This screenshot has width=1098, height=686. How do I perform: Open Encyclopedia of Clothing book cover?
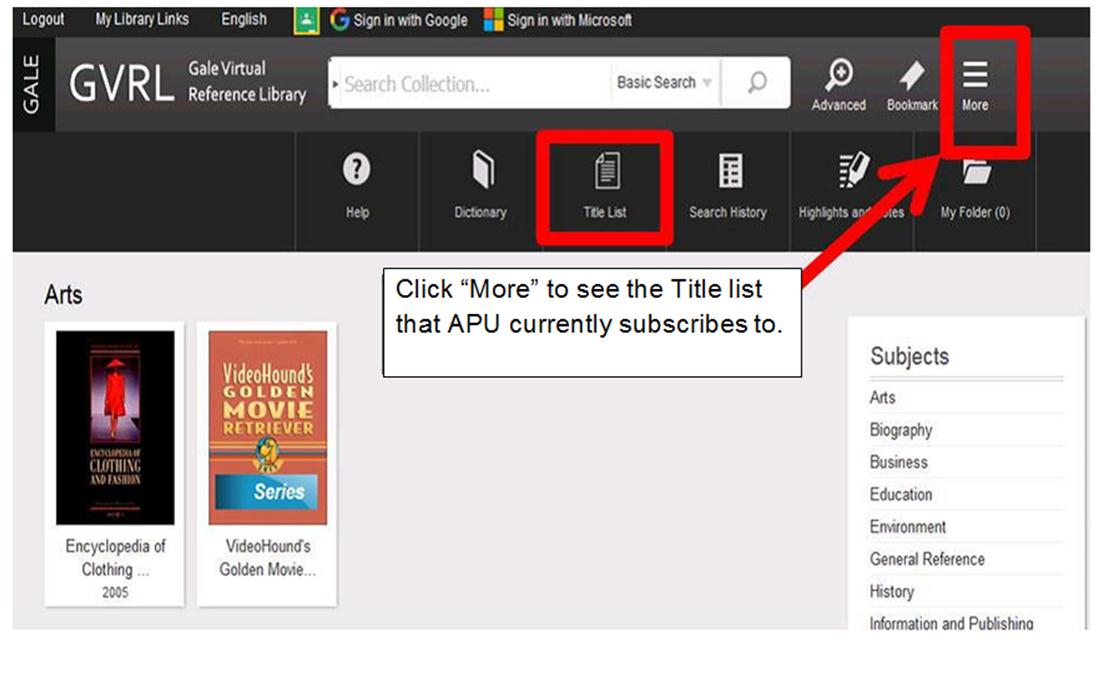[116, 427]
